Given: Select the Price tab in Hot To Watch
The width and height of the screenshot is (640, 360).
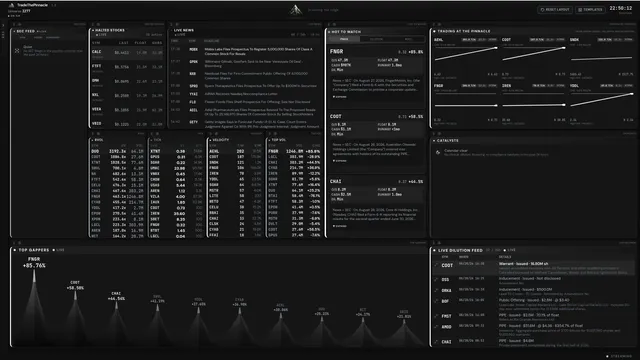Looking at the screenshot, I should click(x=344, y=39).
